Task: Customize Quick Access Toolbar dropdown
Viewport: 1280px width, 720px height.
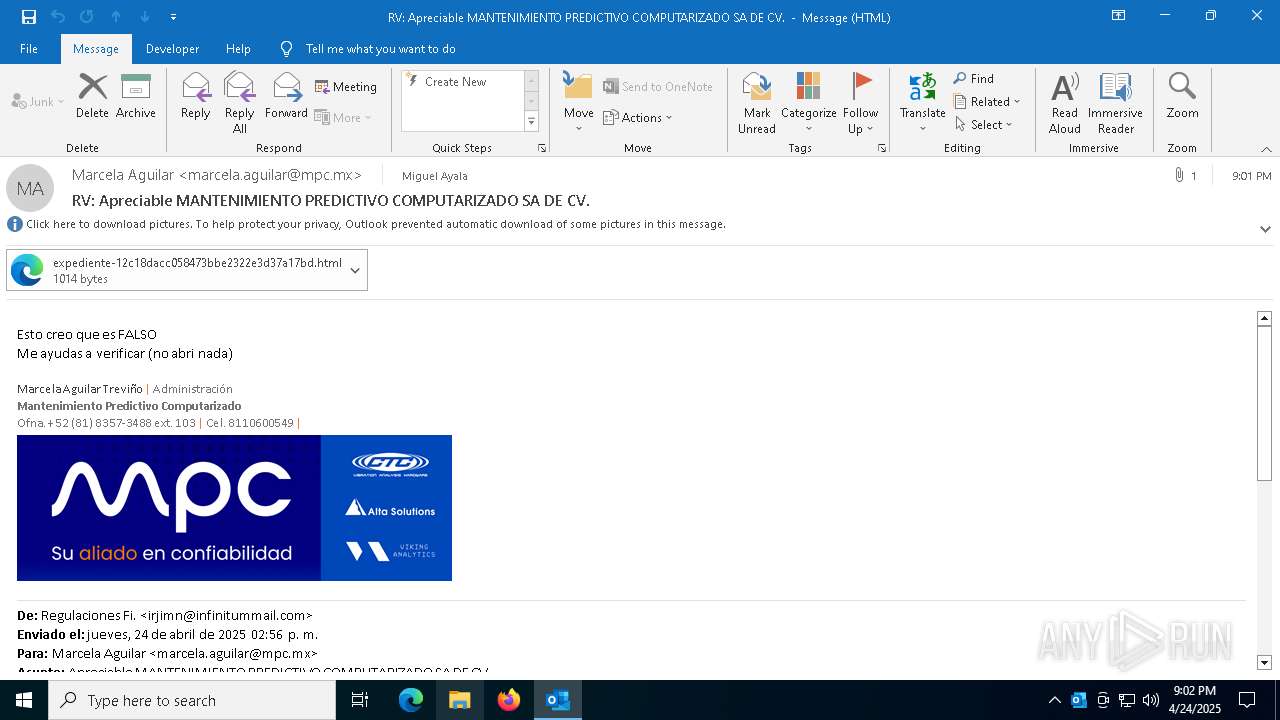Action: pyautogui.click(x=173, y=17)
